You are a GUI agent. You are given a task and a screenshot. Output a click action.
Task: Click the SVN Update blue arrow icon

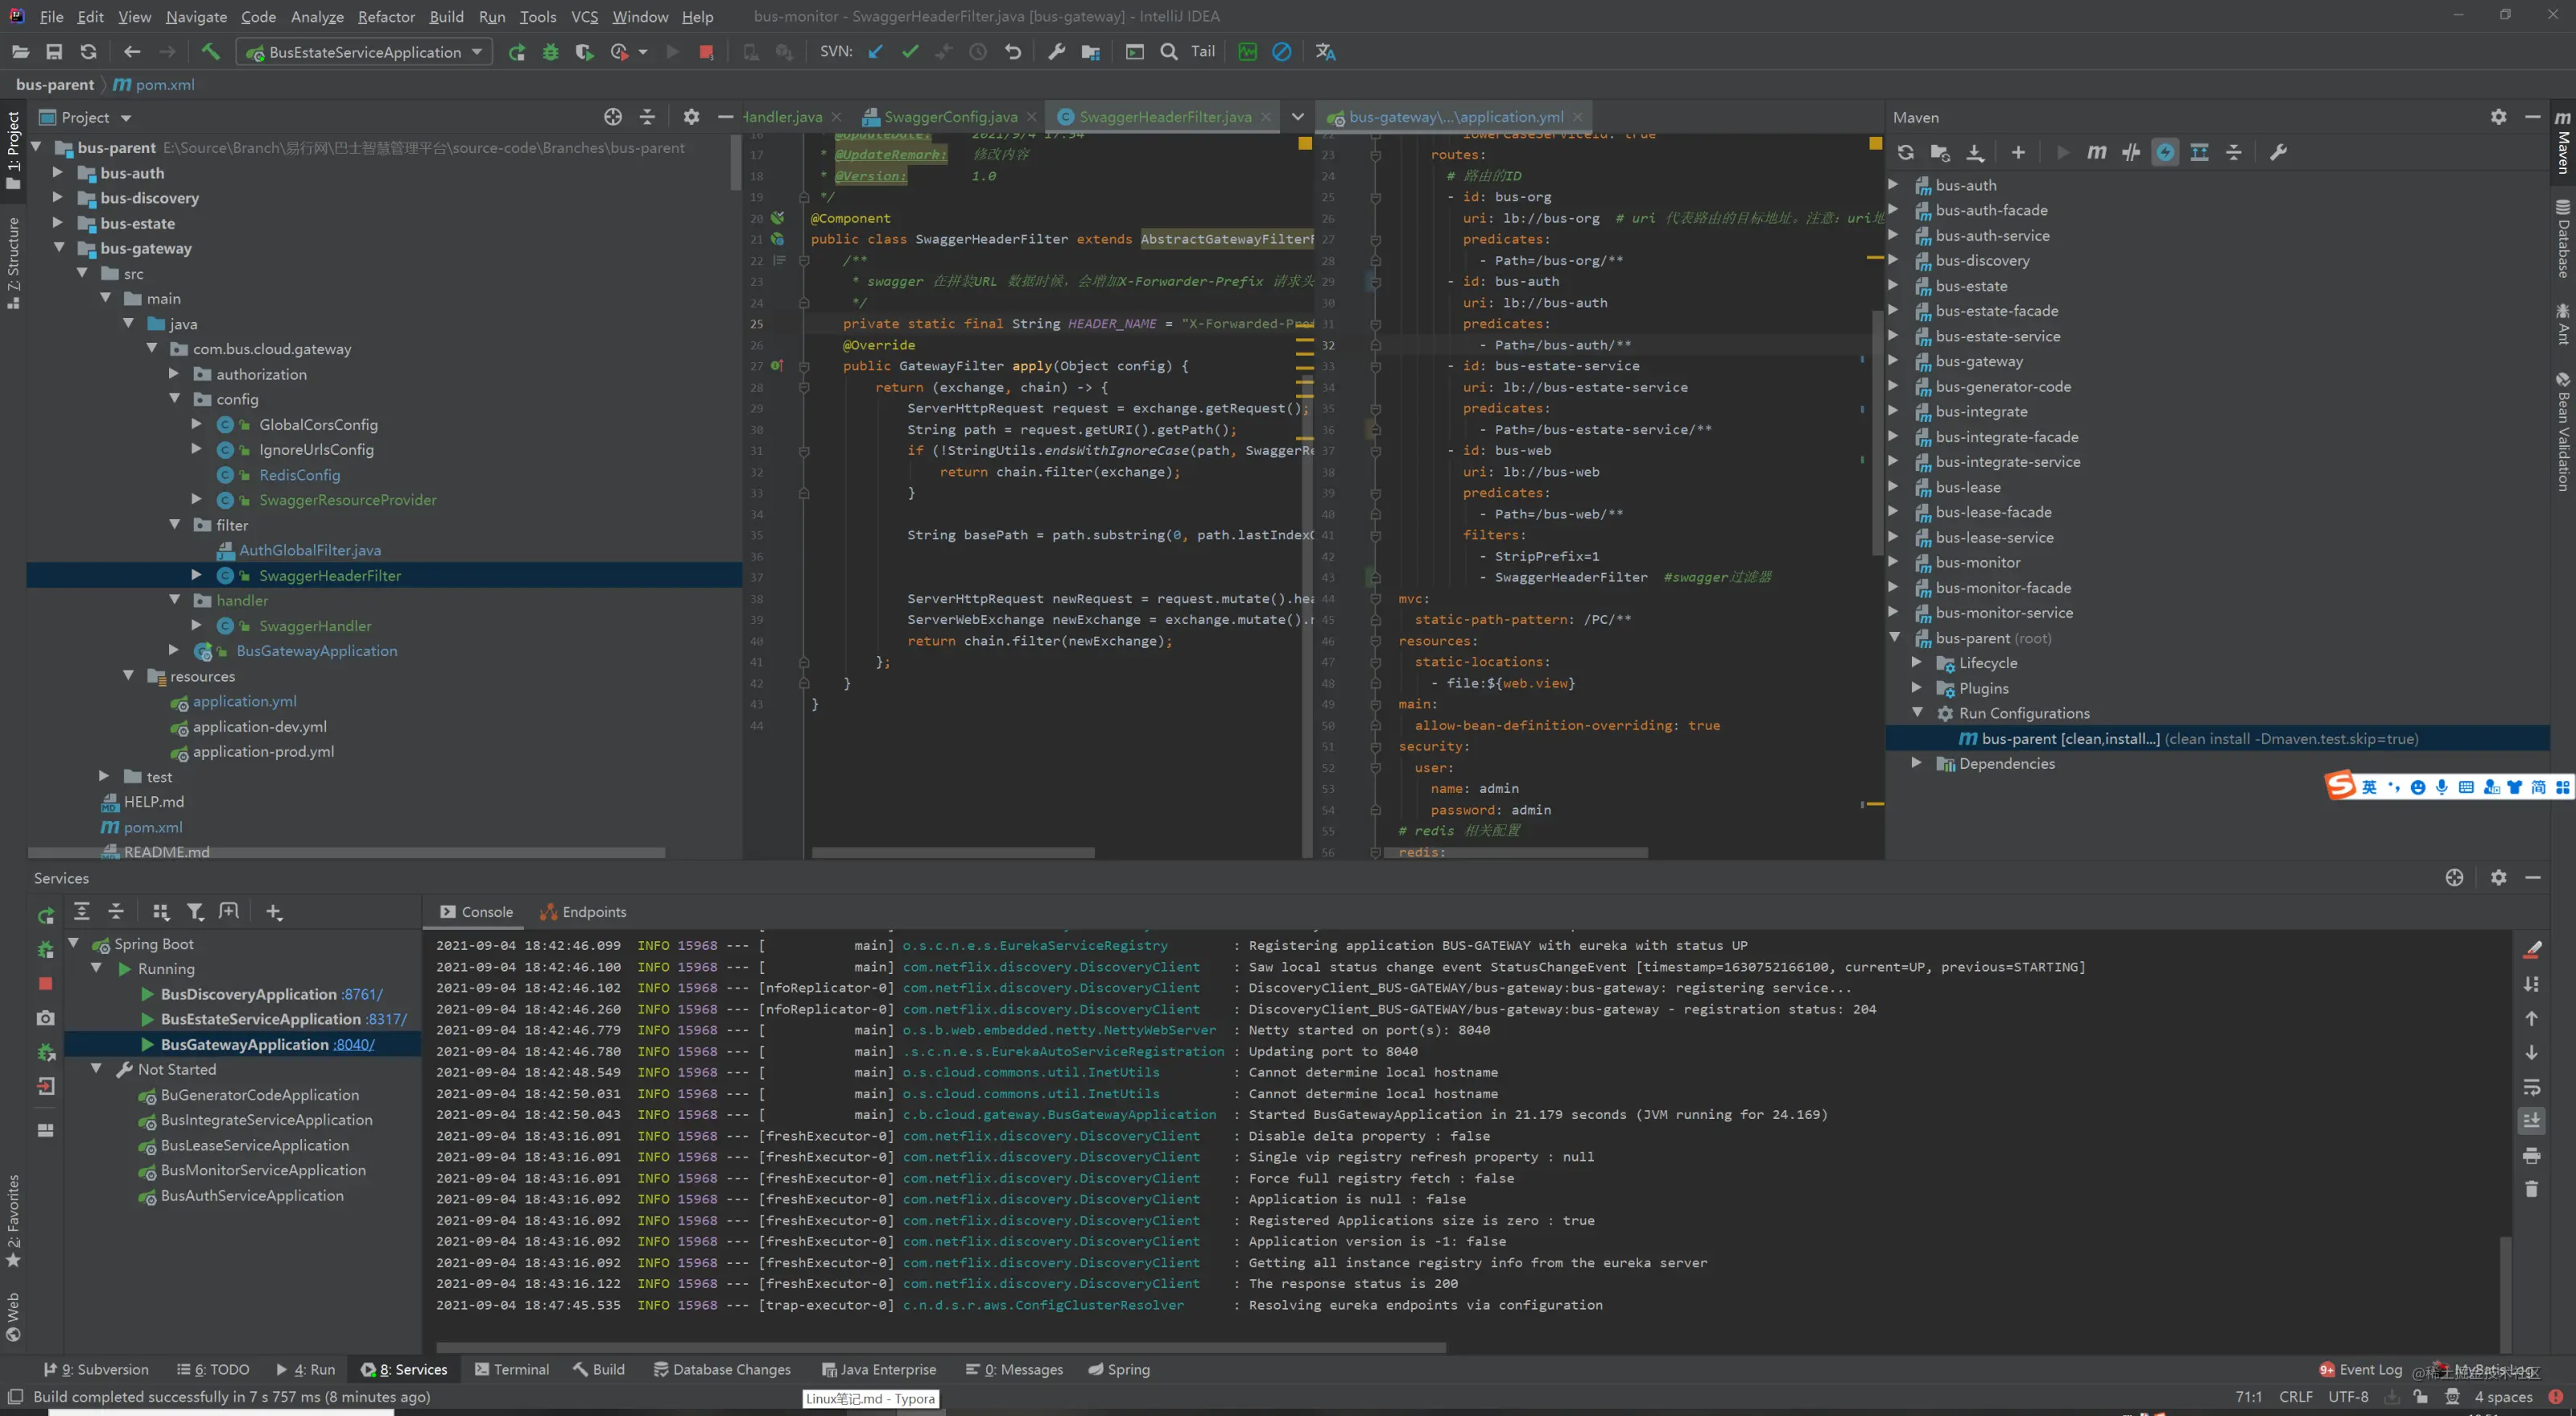[x=876, y=52]
